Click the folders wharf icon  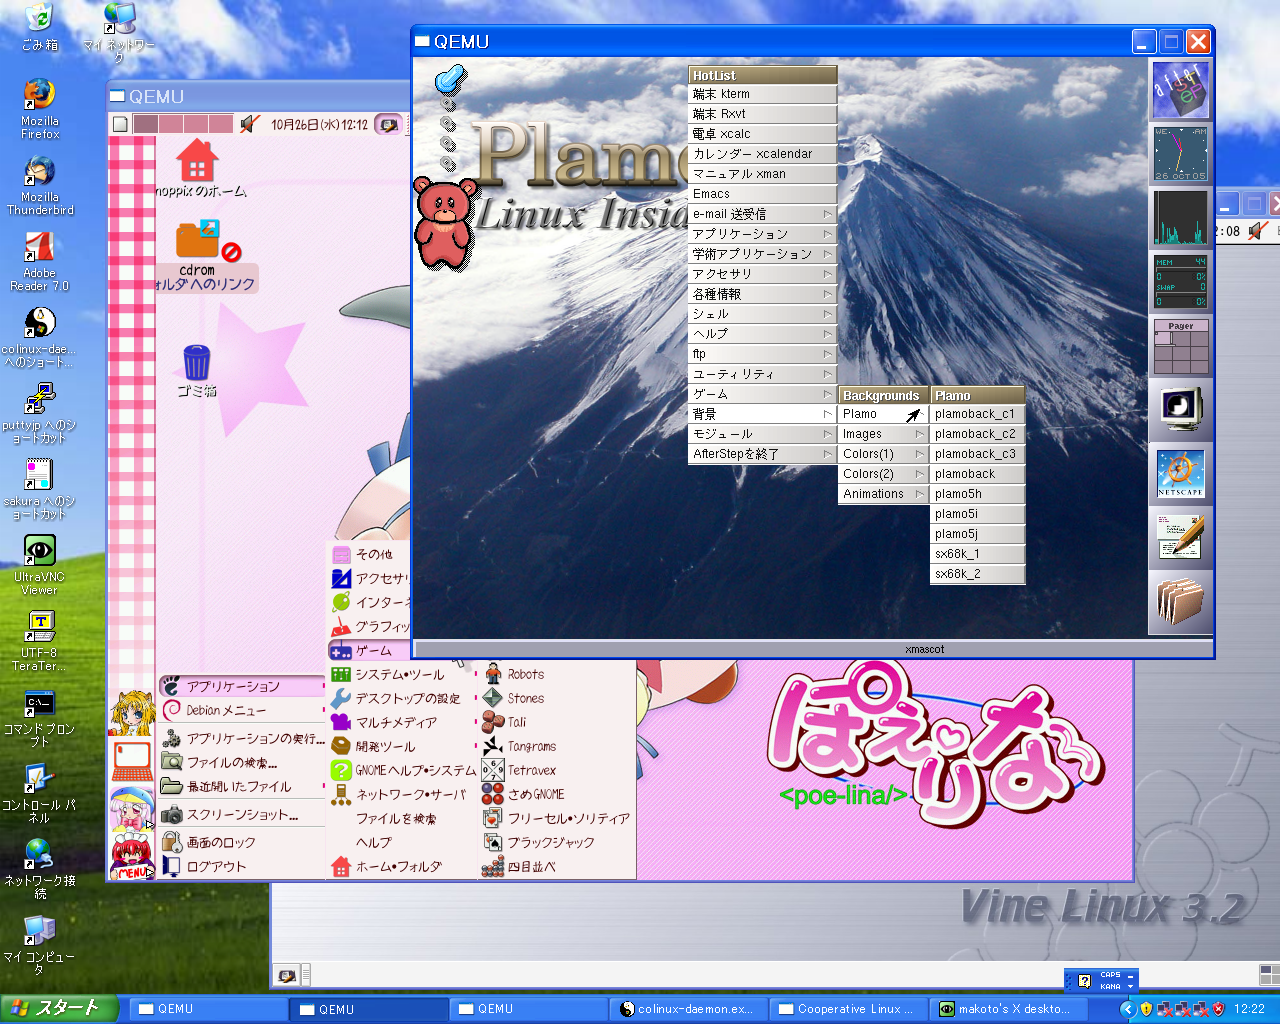tap(1181, 602)
